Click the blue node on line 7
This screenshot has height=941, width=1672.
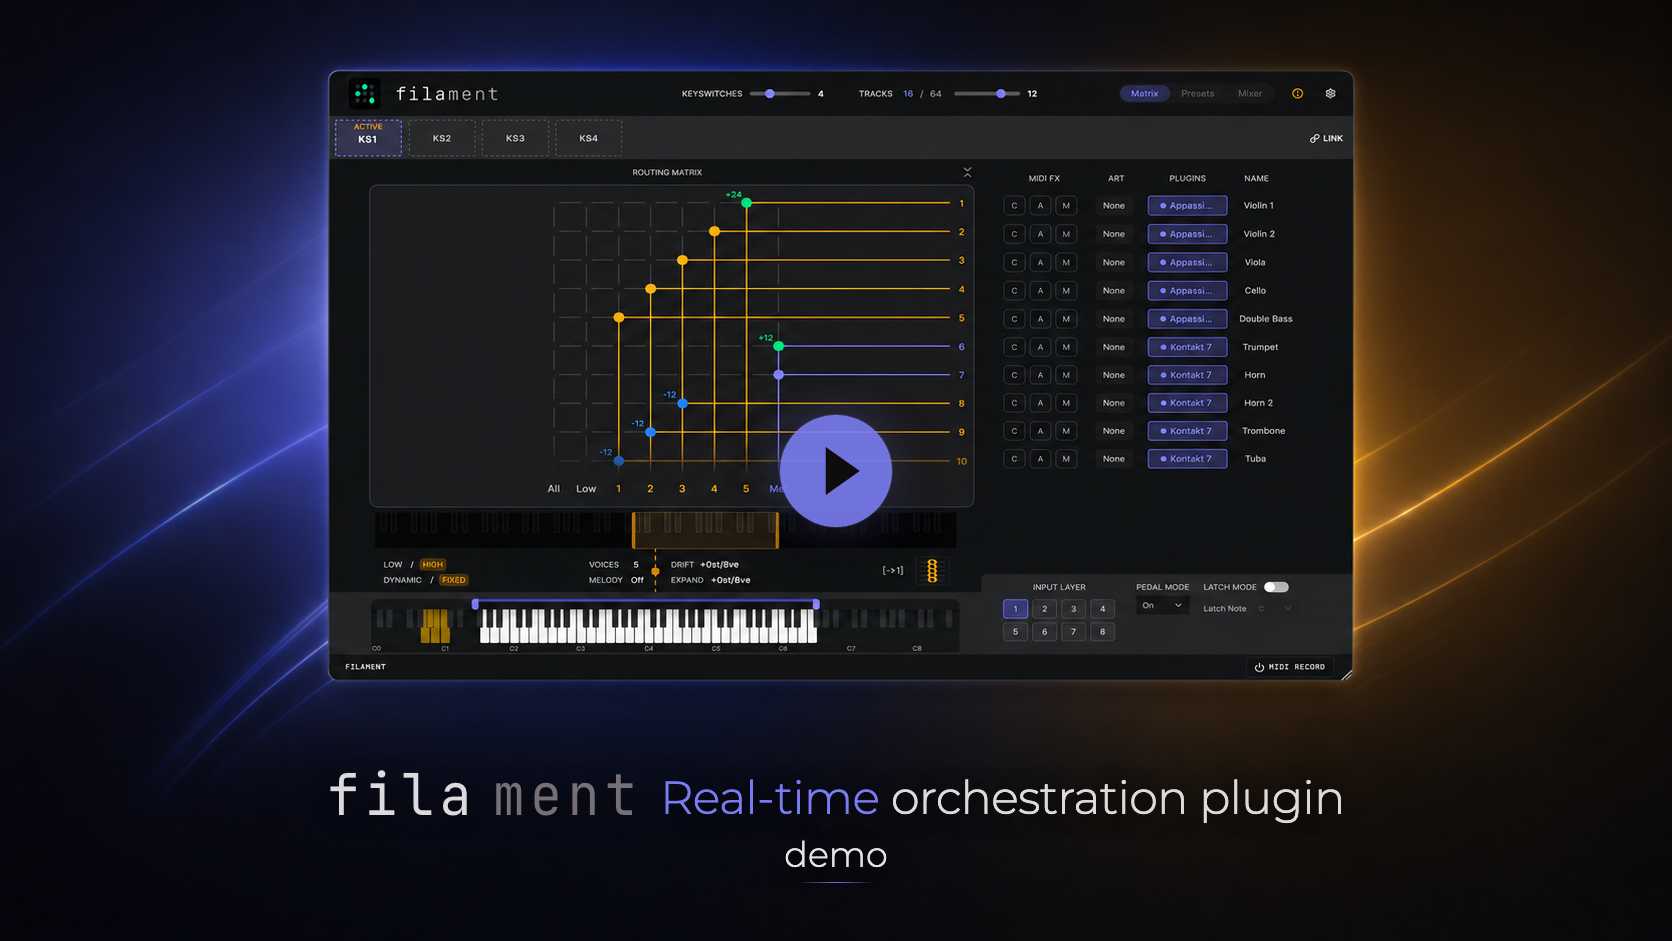pos(778,375)
